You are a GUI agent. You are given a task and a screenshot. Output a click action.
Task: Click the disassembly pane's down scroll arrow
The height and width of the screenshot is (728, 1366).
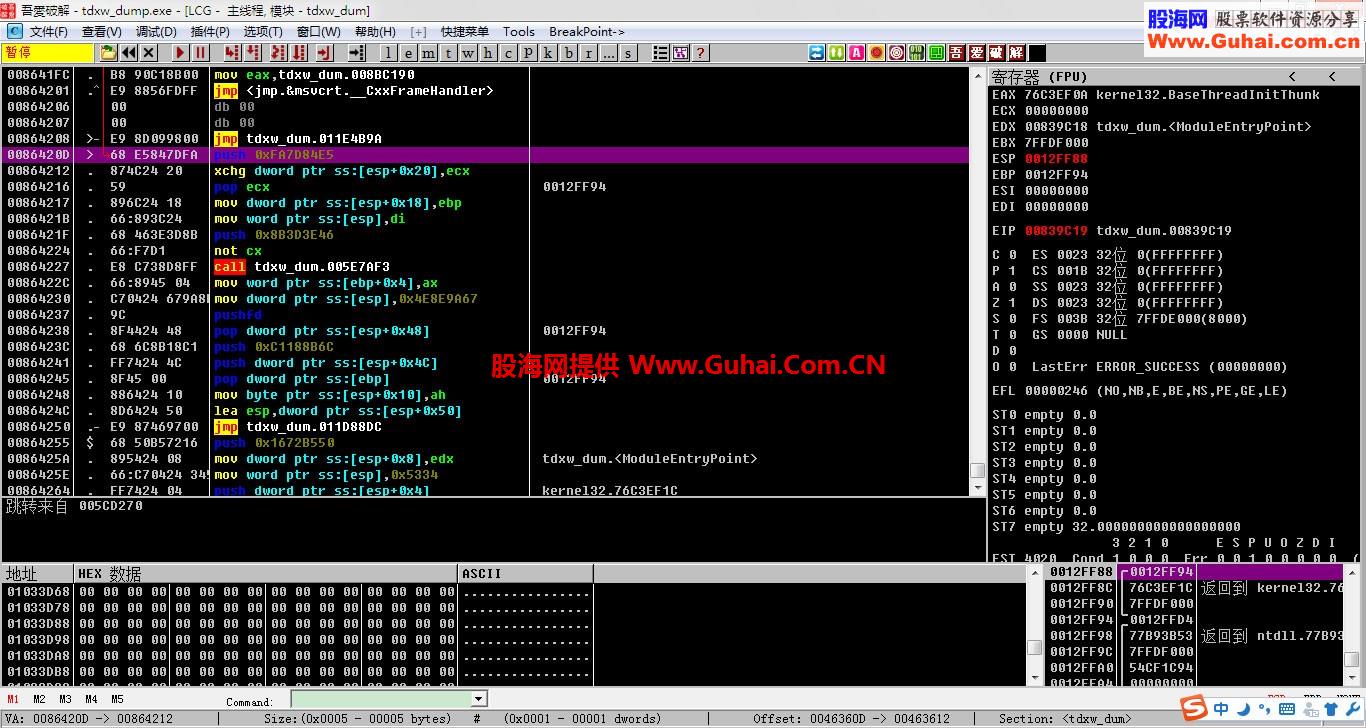977,487
